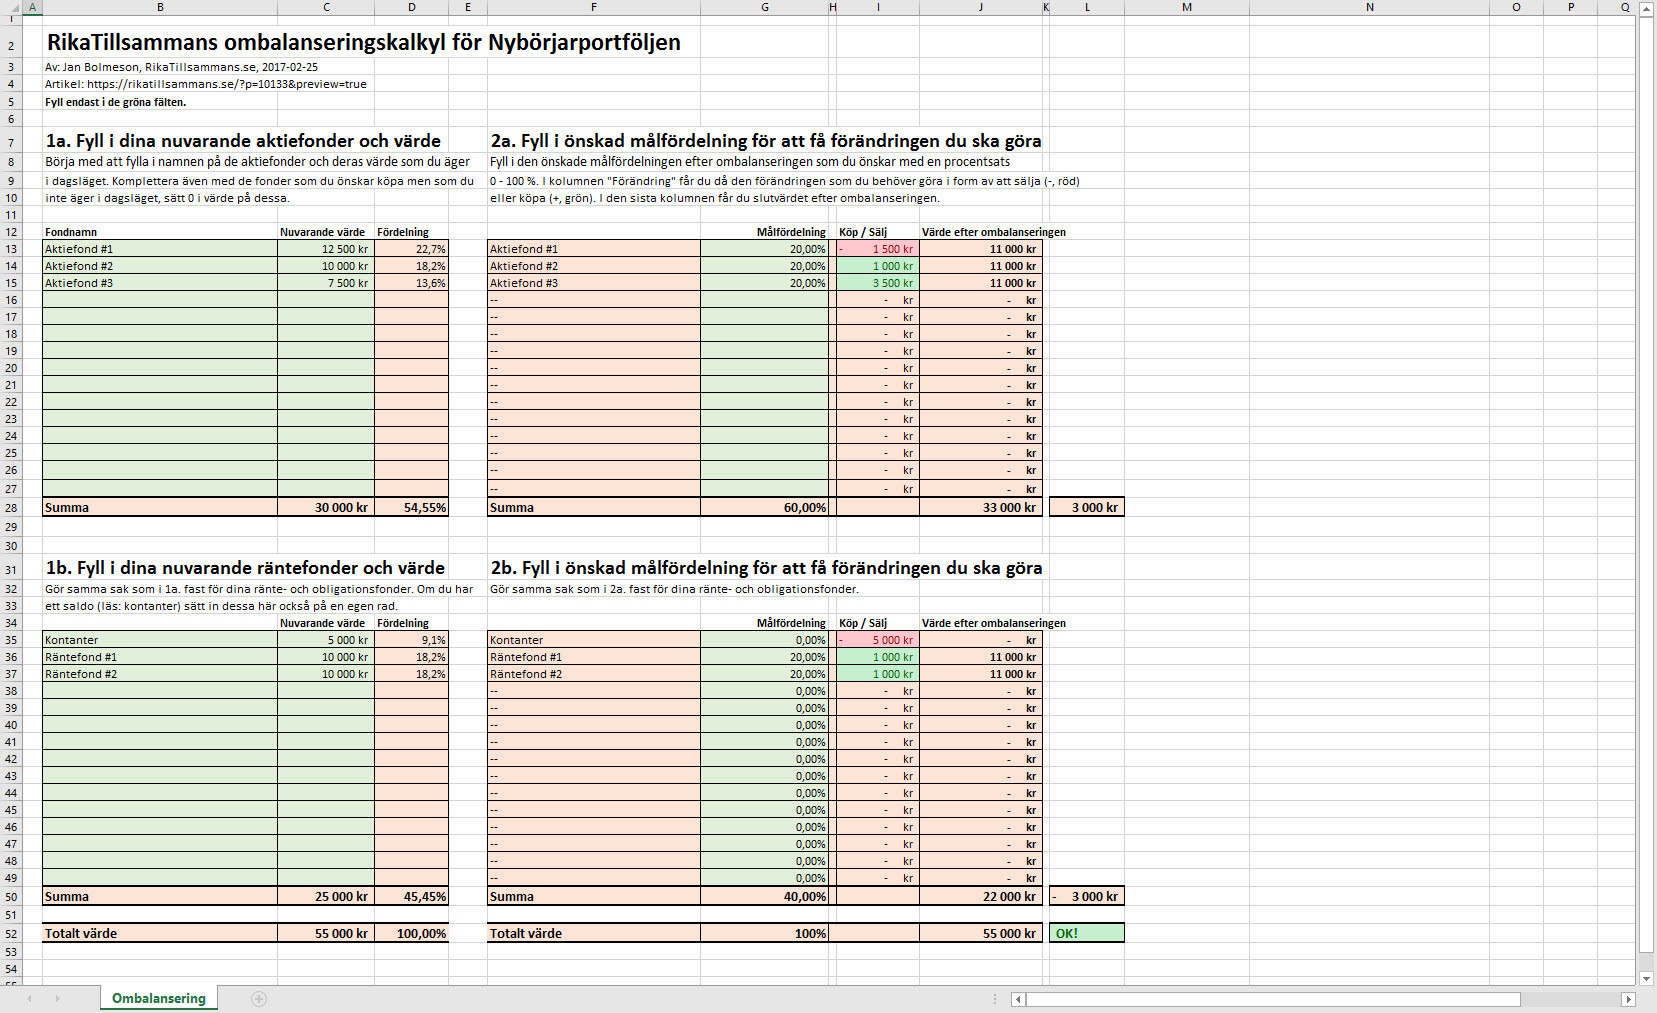Screen dimensions: 1657x1013
Task: Add a new sheet with plus icon
Action: click(259, 998)
